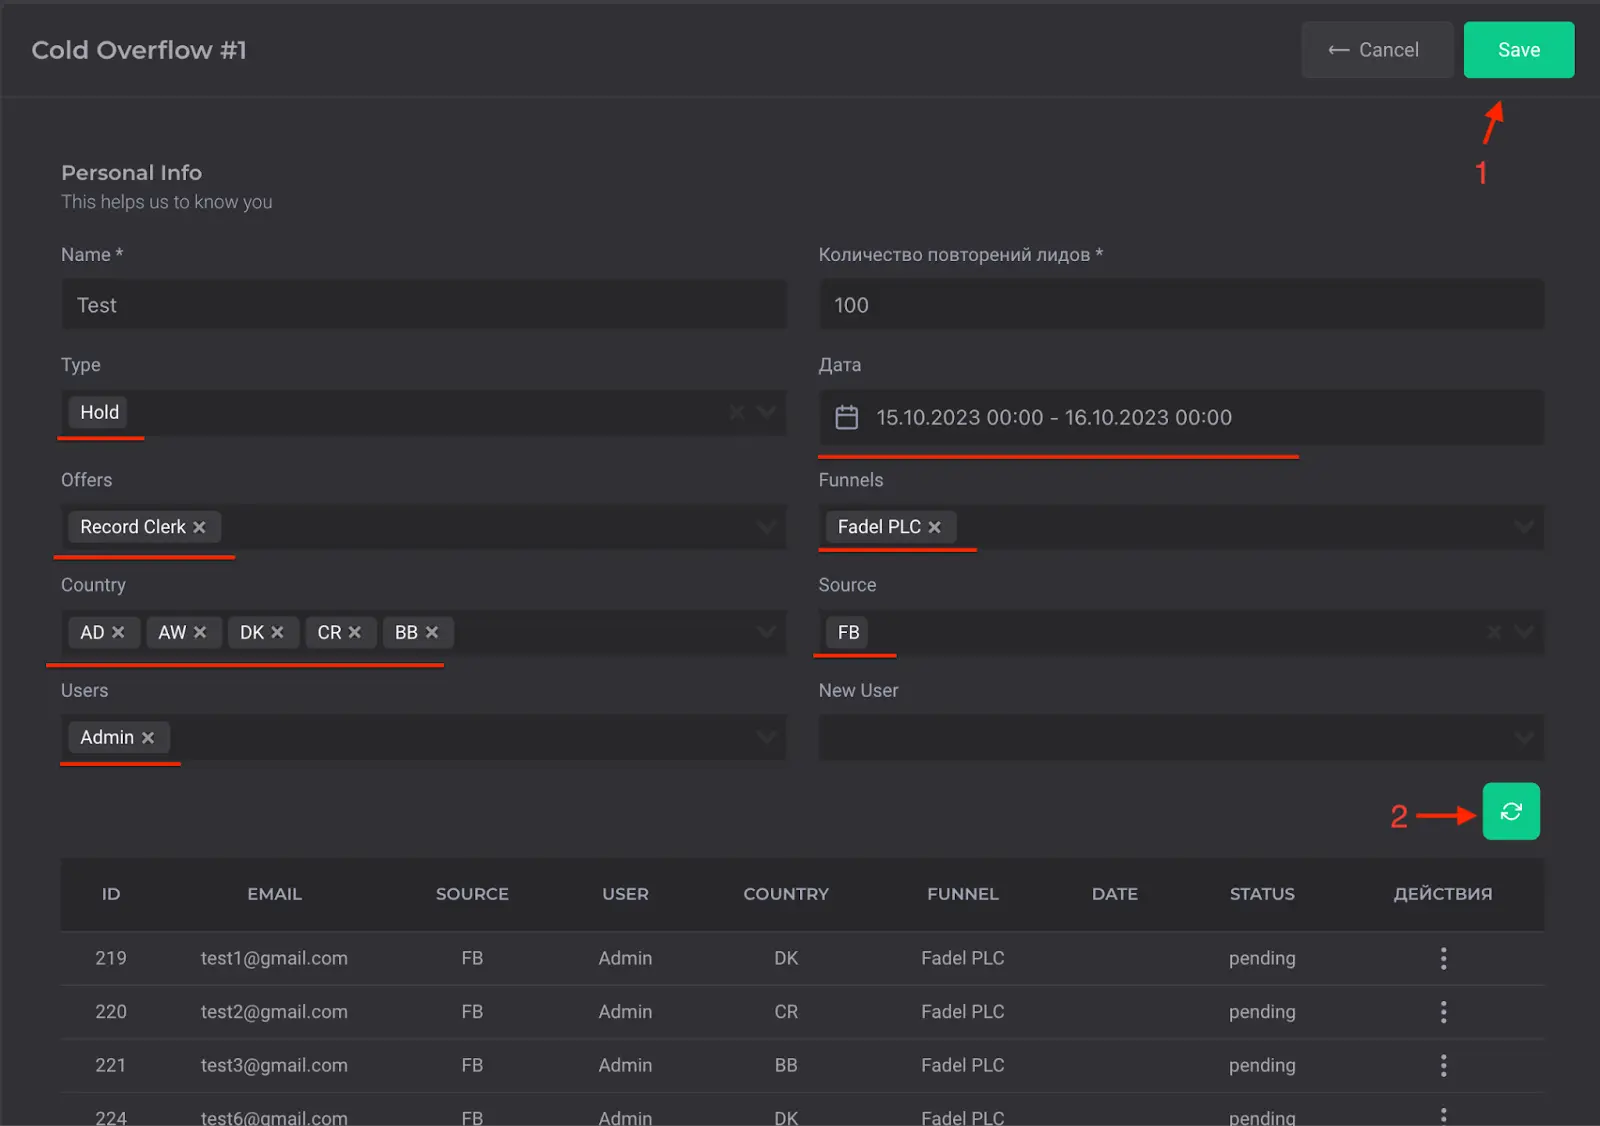Click the COUNTRY column header
Image resolution: width=1600 pixels, height=1126 pixels.
pyautogui.click(x=786, y=894)
